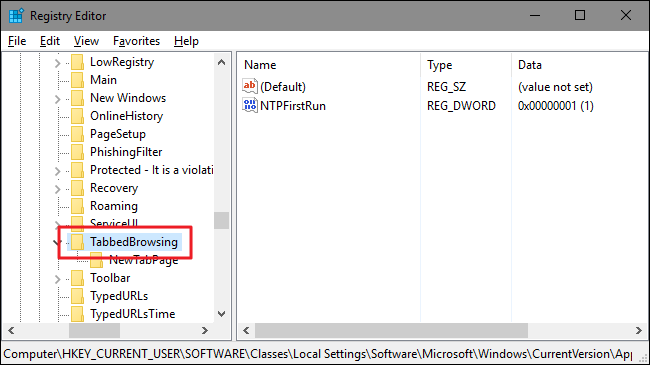Click tree pane scroll up arrow

[222, 62]
